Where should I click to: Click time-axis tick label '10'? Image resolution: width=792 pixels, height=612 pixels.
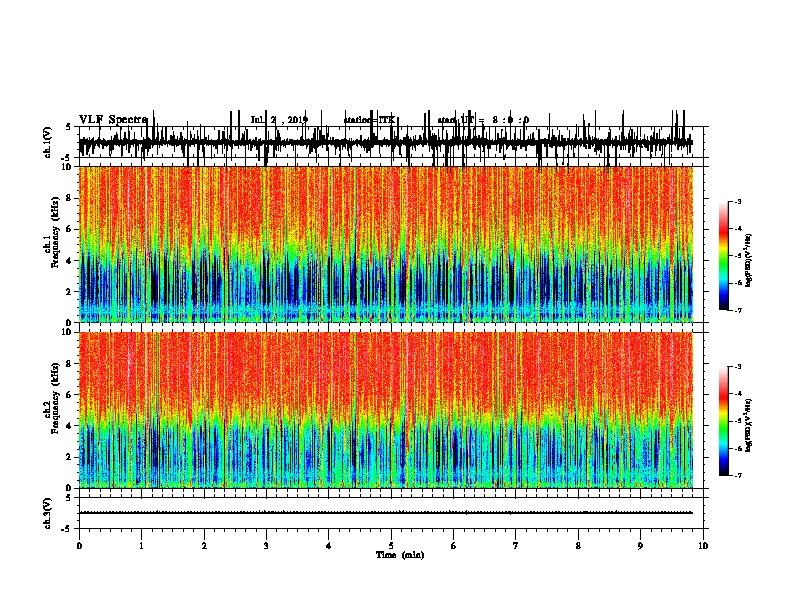(703, 546)
